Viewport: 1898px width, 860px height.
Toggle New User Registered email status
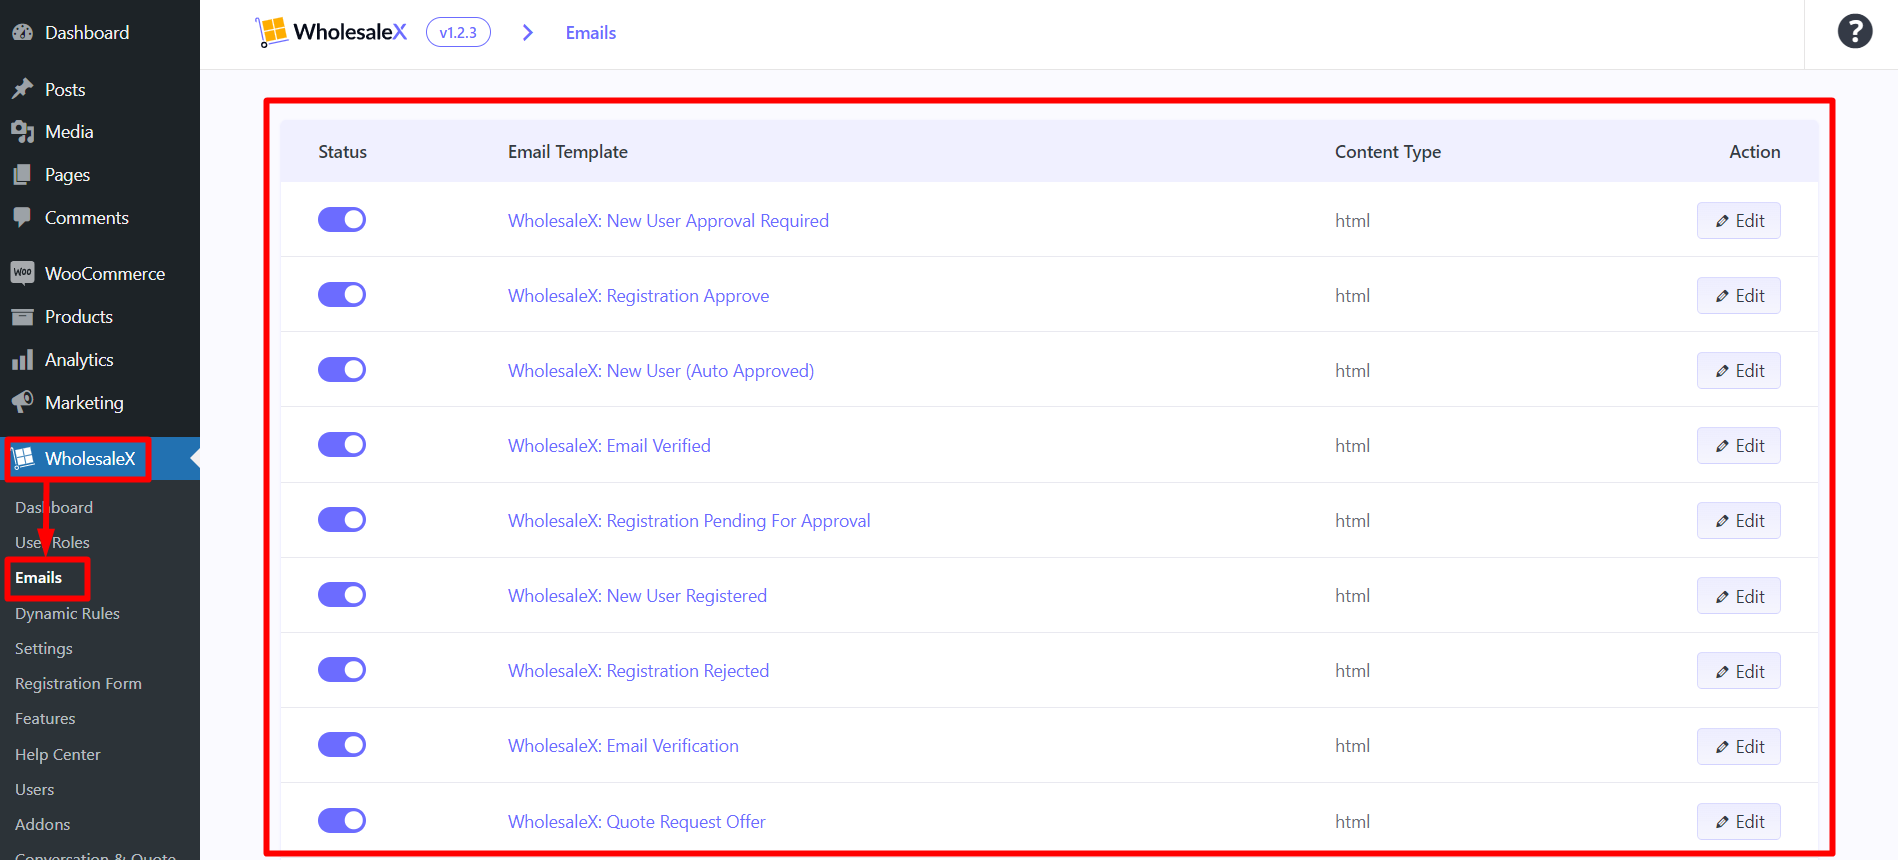[x=342, y=594]
